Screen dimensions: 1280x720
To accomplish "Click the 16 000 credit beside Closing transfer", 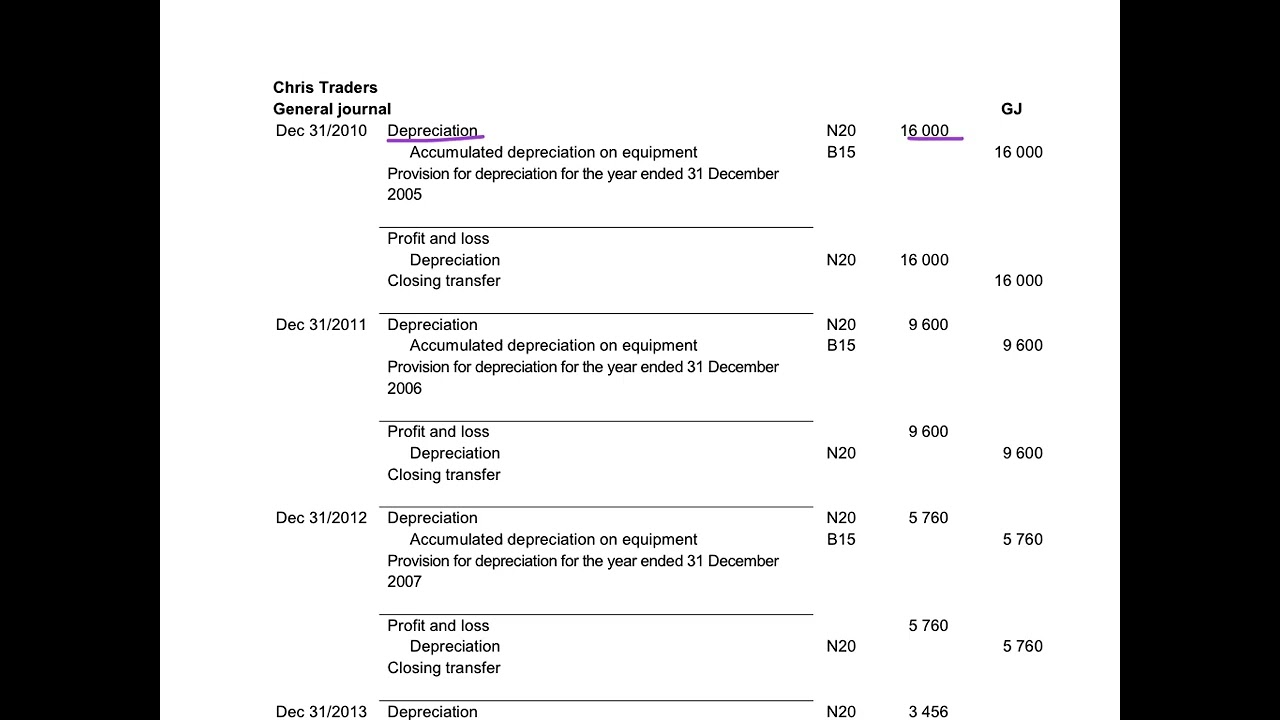I will [1018, 281].
